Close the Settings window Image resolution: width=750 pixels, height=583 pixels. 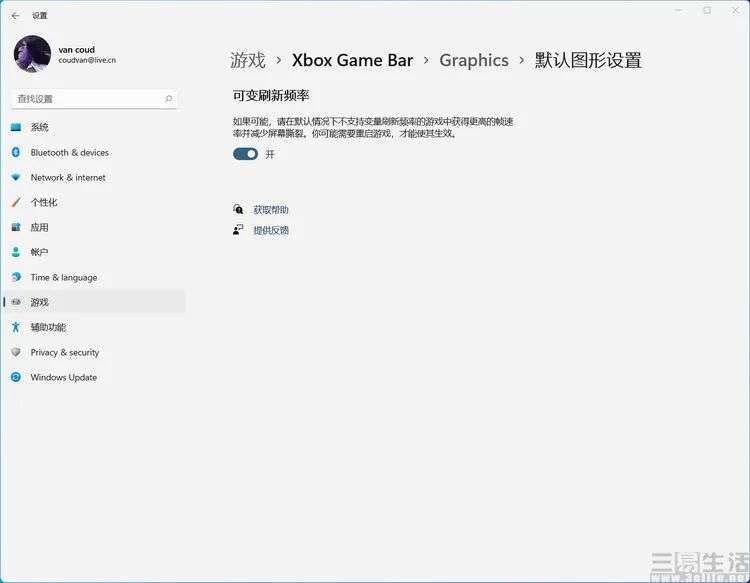[x=736, y=10]
